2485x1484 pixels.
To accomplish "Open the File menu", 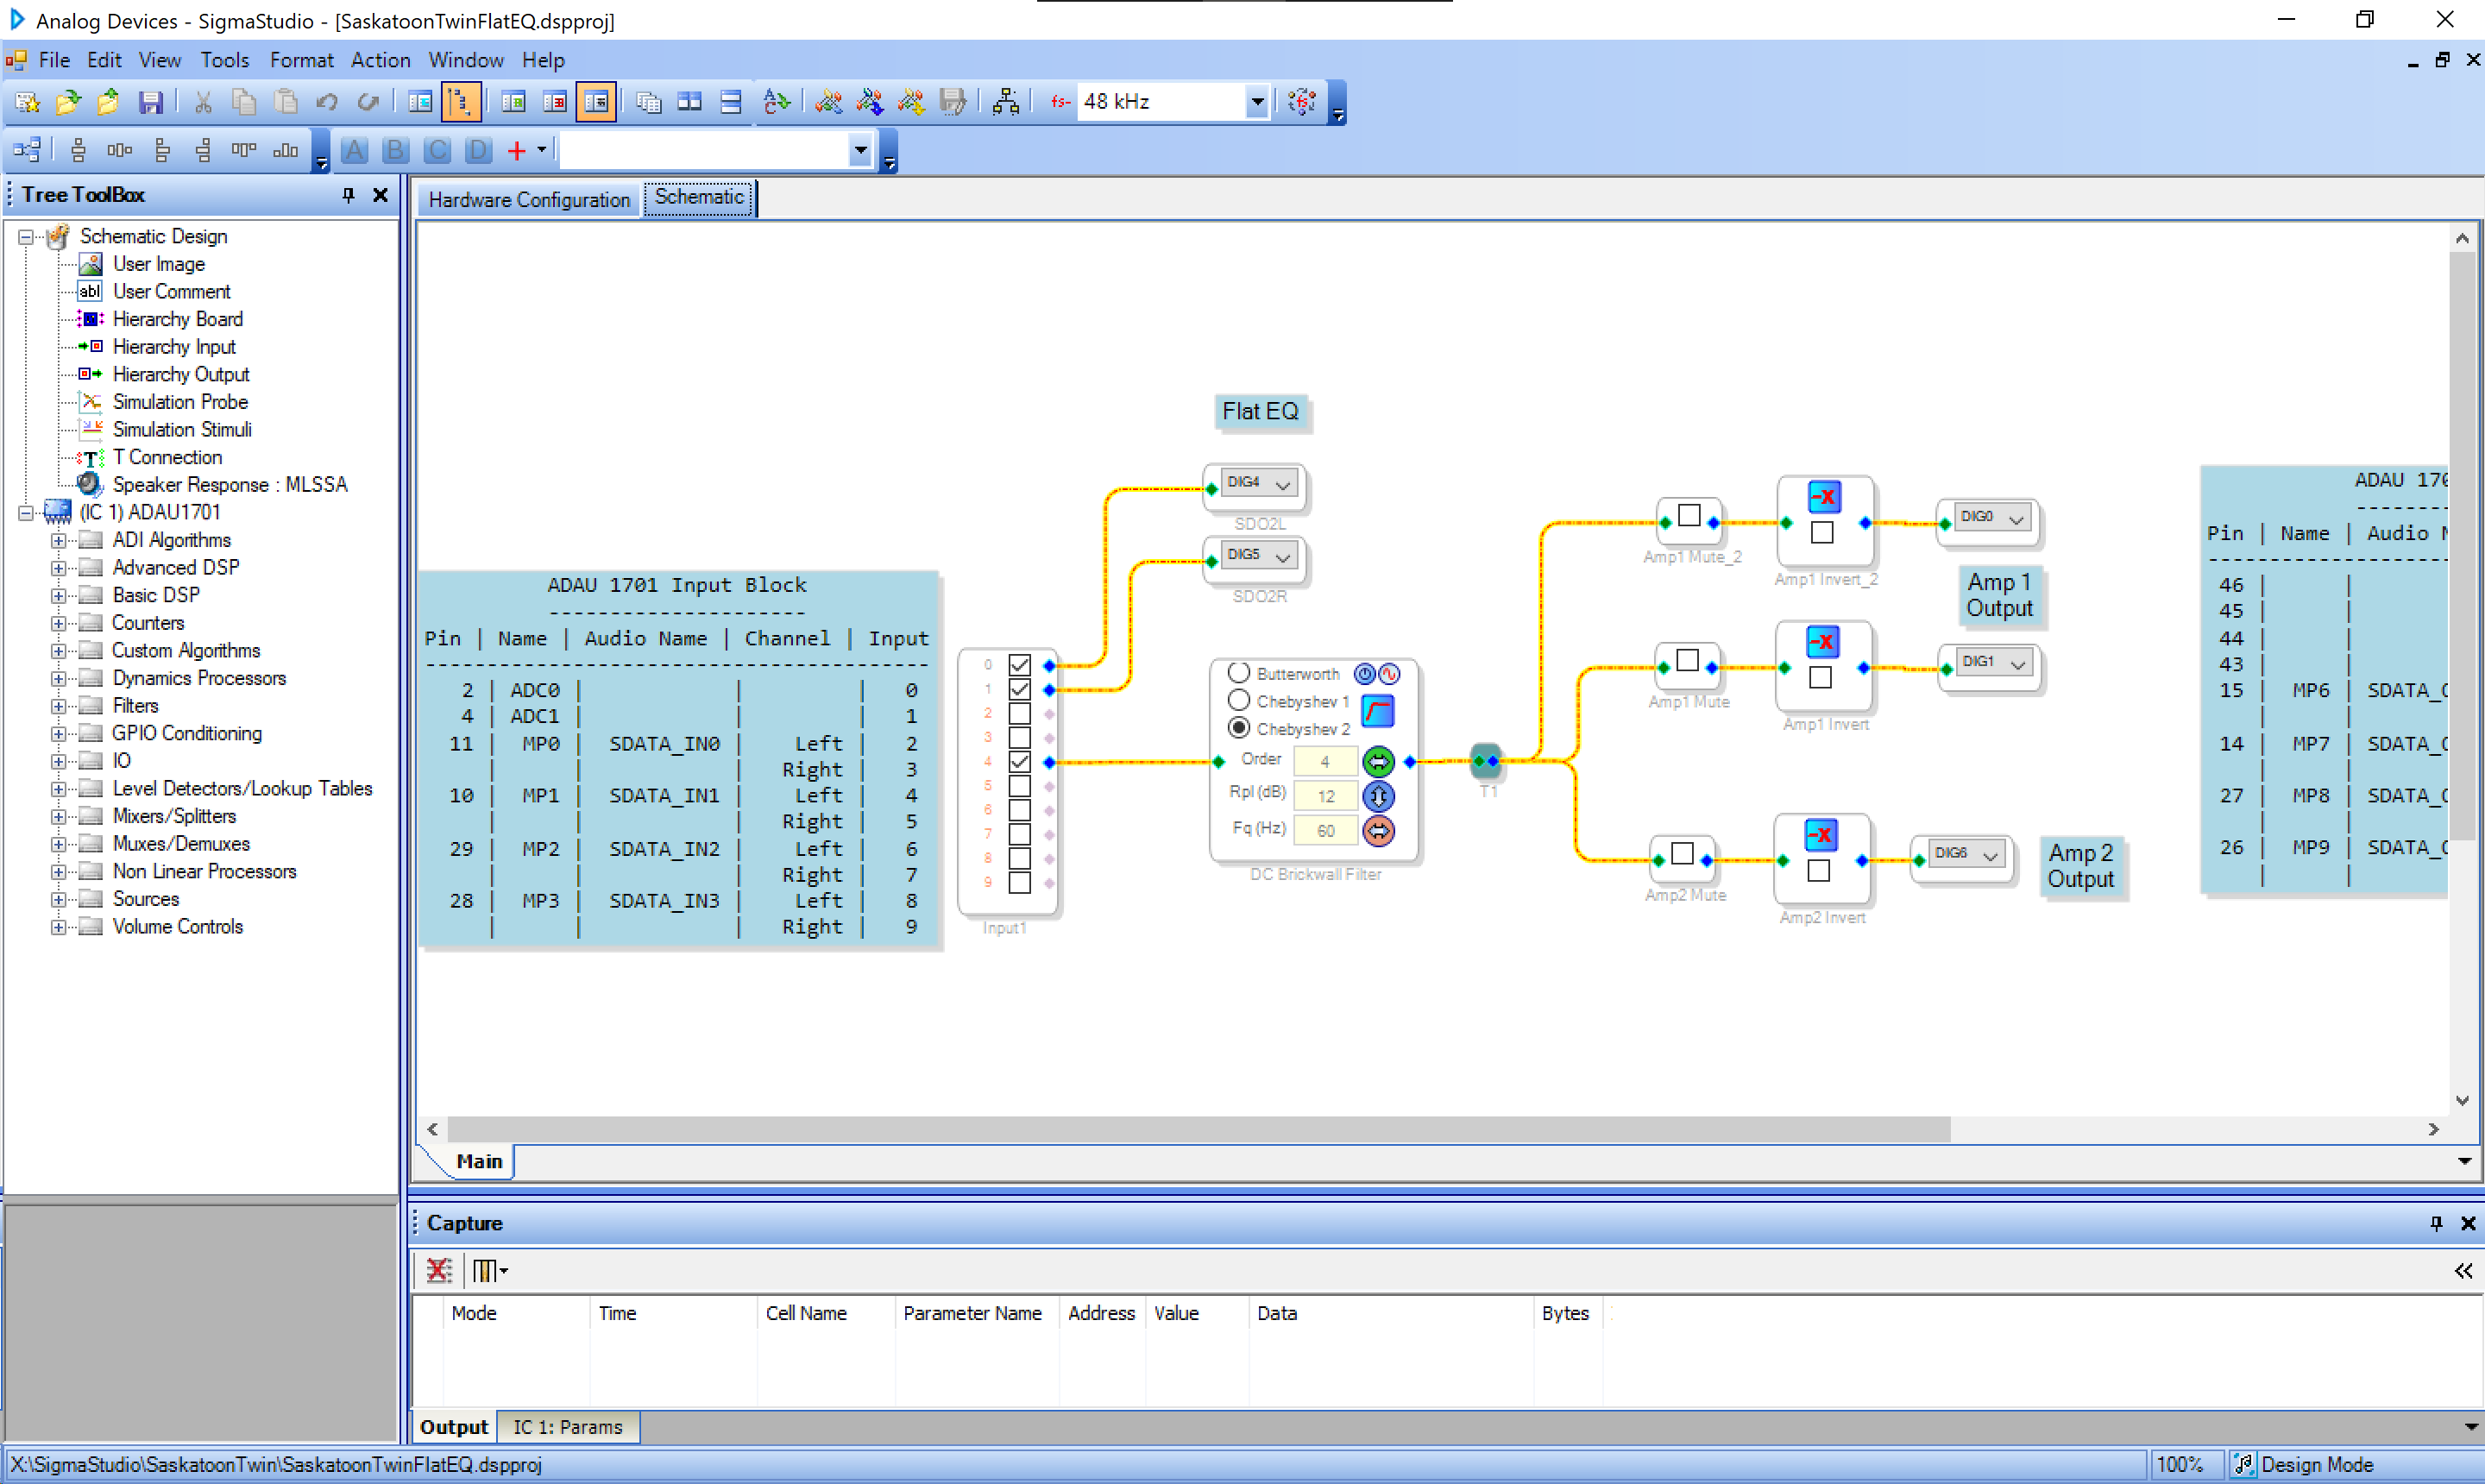I will [54, 60].
